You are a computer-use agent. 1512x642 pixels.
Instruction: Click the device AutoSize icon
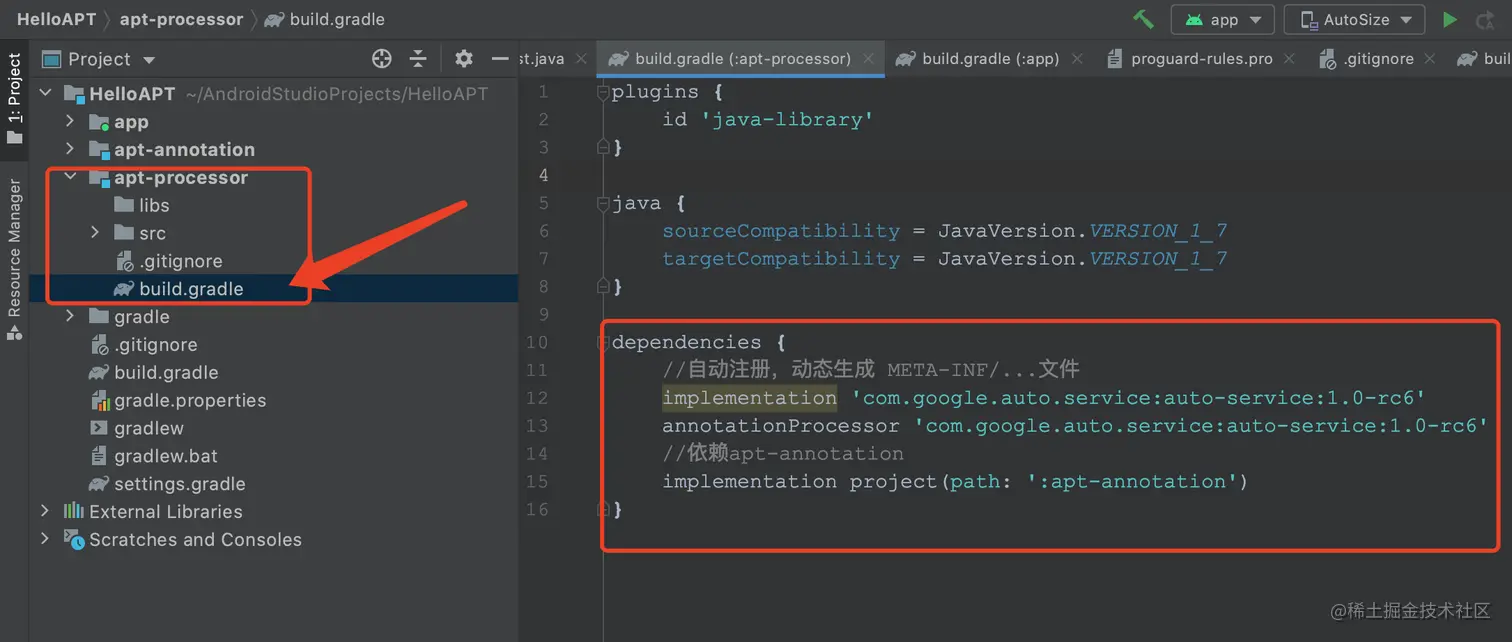point(1311,19)
